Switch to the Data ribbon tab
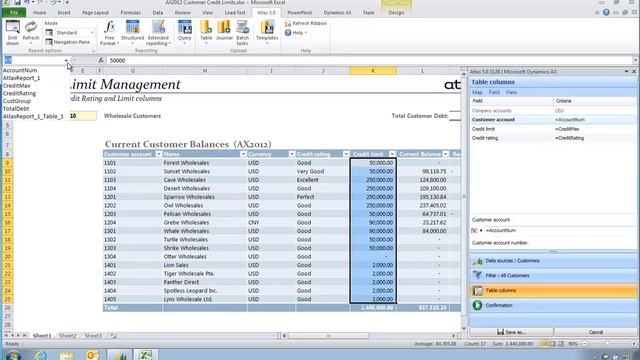The height and width of the screenshot is (360, 640). pyautogui.click(x=158, y=13)
